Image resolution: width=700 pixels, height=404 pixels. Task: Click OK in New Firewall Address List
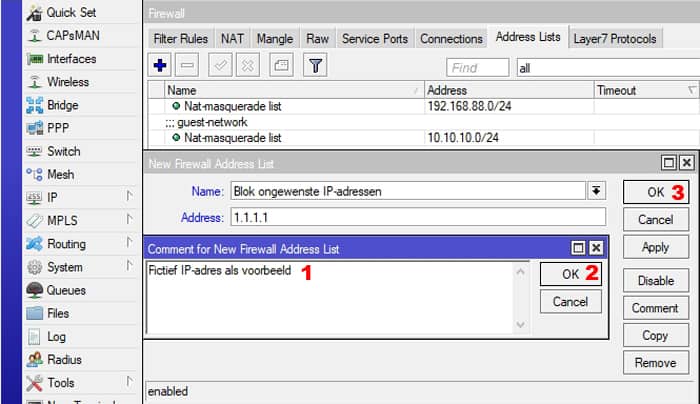pyautogui.click(x=656, y=192)
